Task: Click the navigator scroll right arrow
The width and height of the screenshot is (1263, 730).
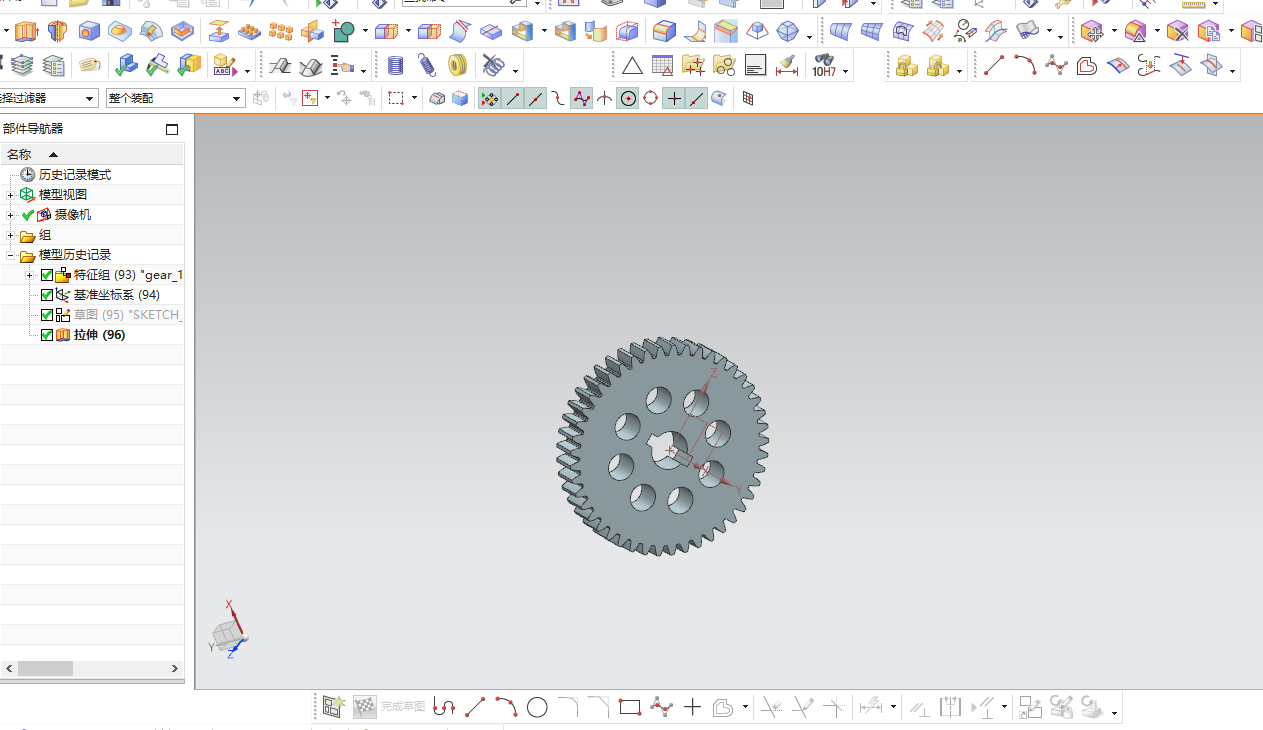Action: (x=175, y=668)
